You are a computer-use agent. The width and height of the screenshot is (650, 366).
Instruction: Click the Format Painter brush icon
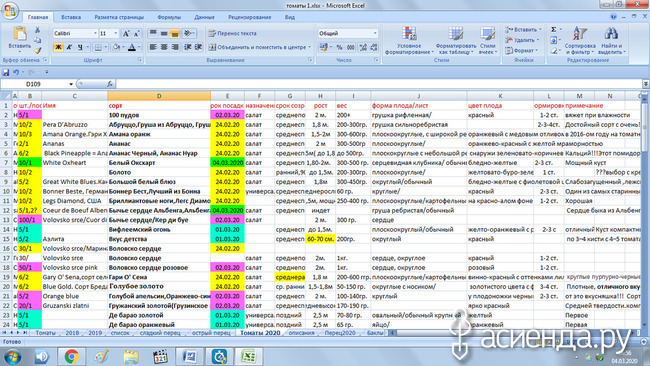[37, 50]
